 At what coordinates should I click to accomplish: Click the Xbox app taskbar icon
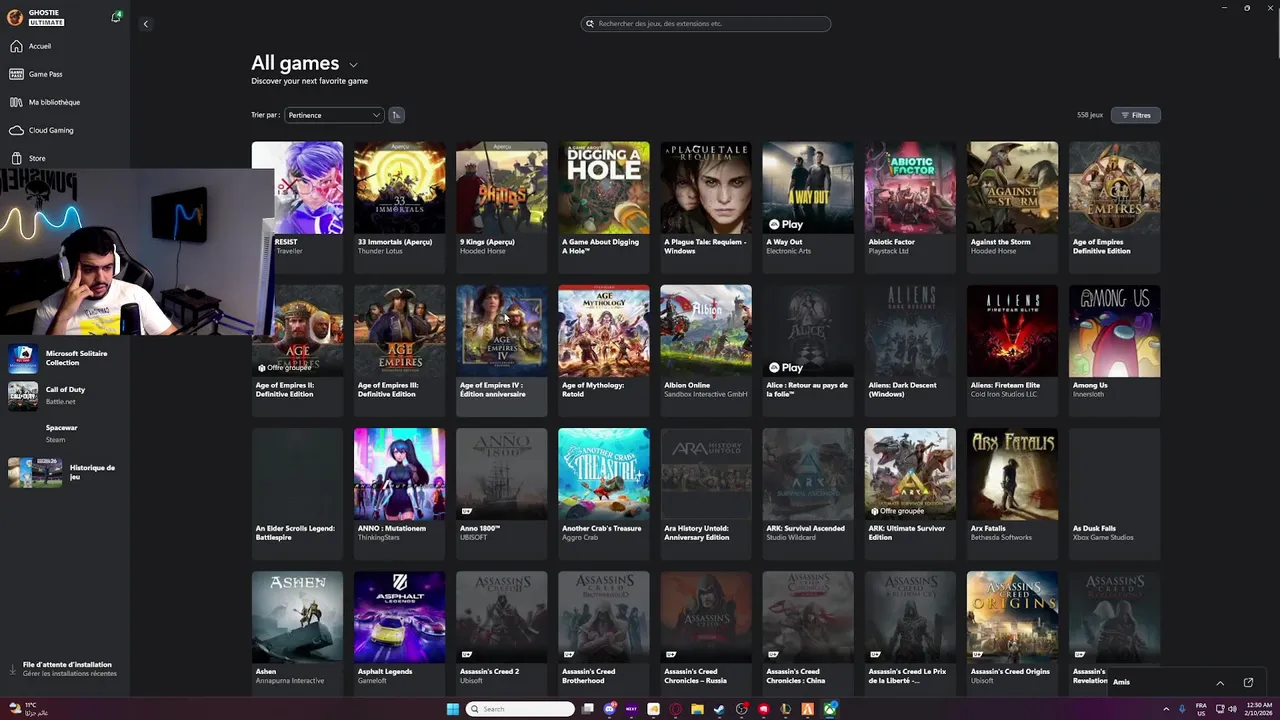click(x=830, y=709)
